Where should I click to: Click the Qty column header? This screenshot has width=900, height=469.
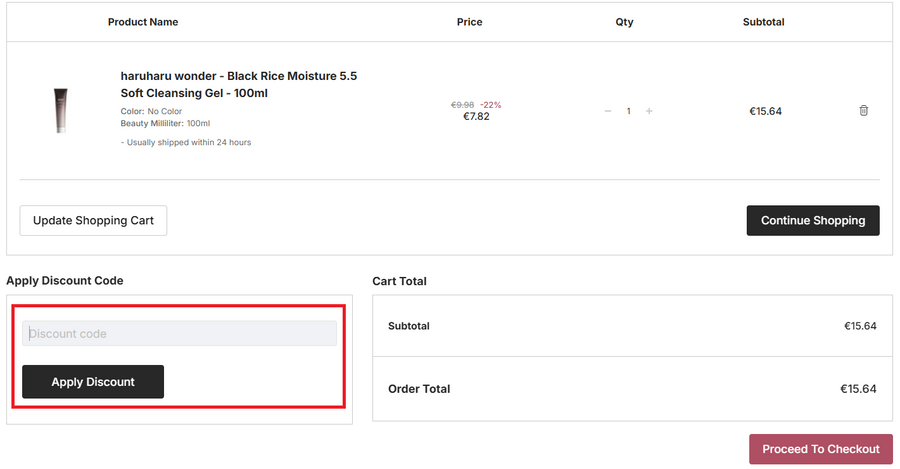[624, 22]
